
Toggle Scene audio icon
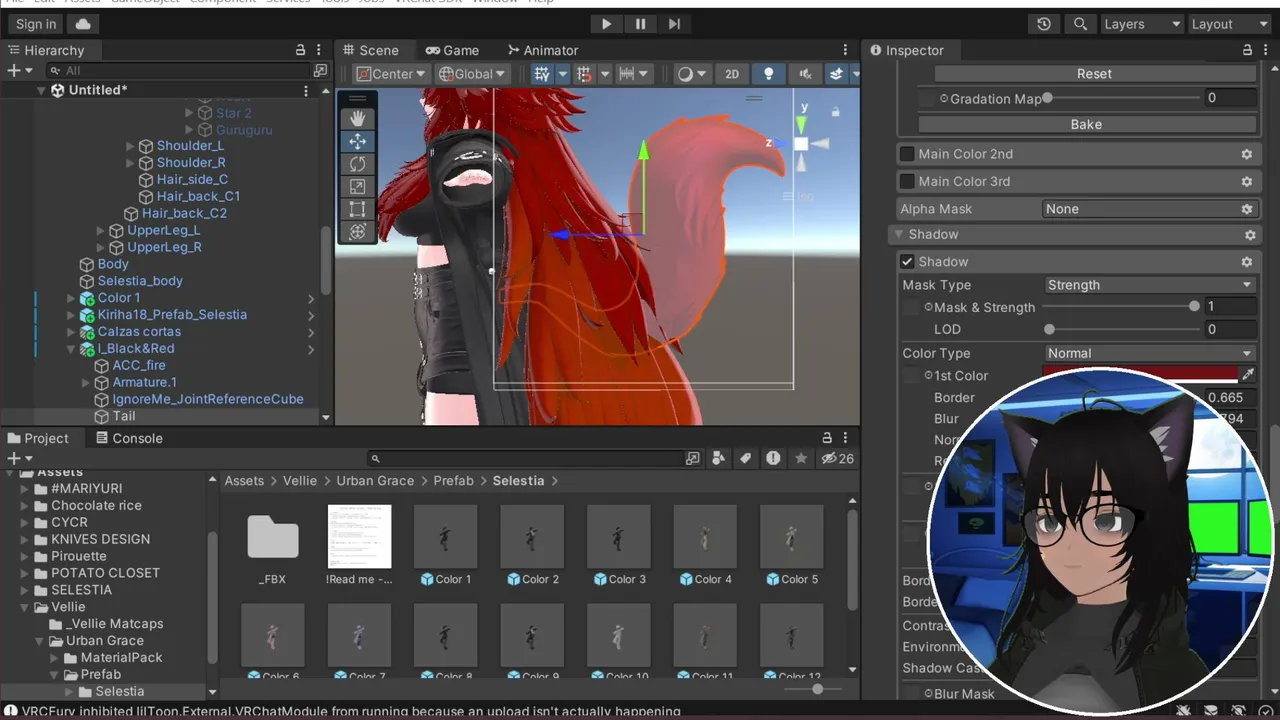805,74
